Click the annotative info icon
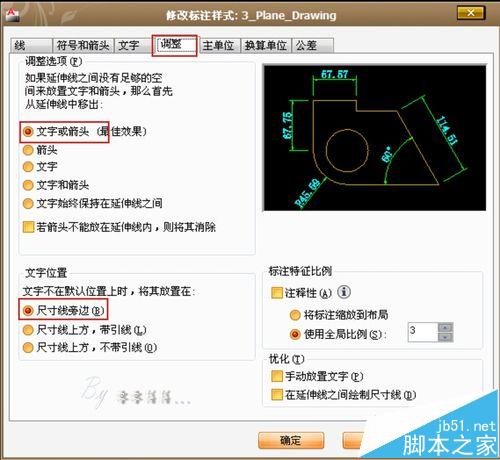Image resolution: width=500 pixels, height=460 pixels. (344, 292)
